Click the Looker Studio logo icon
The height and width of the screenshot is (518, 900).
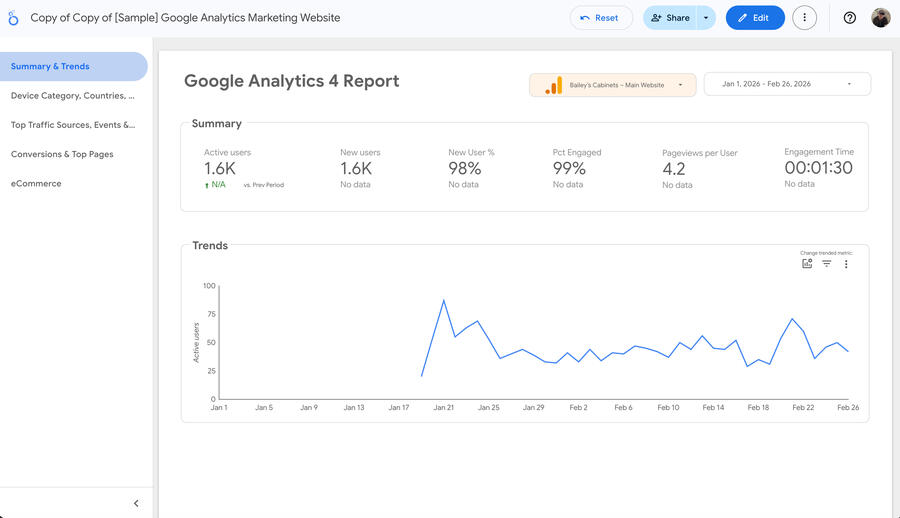click(x=13, y=18)
